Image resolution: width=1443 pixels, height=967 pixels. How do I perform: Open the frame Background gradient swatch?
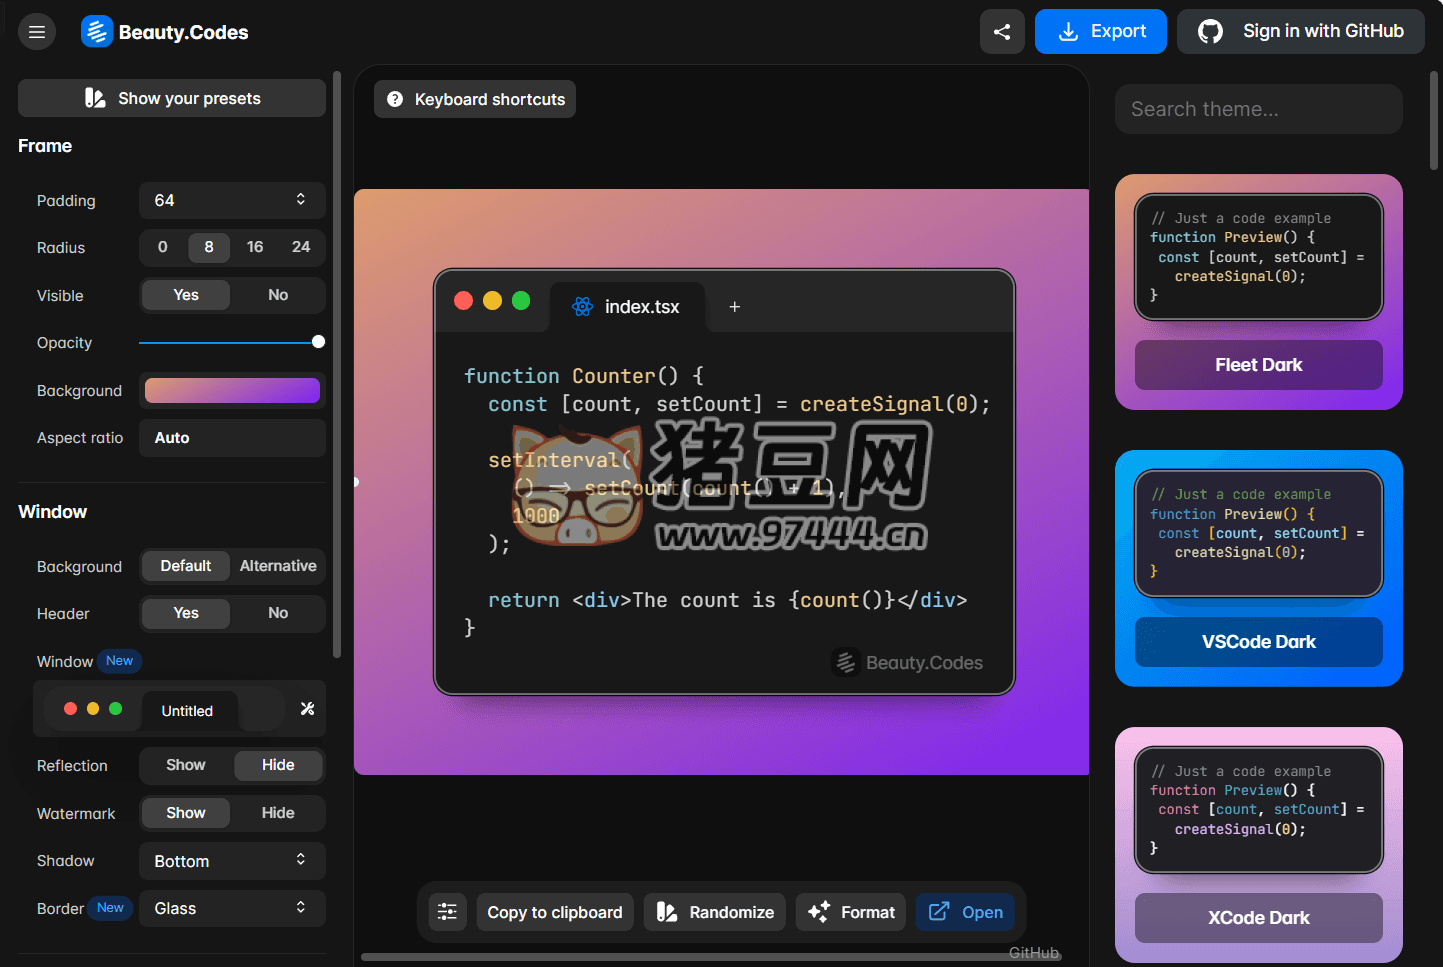[232, 390]
